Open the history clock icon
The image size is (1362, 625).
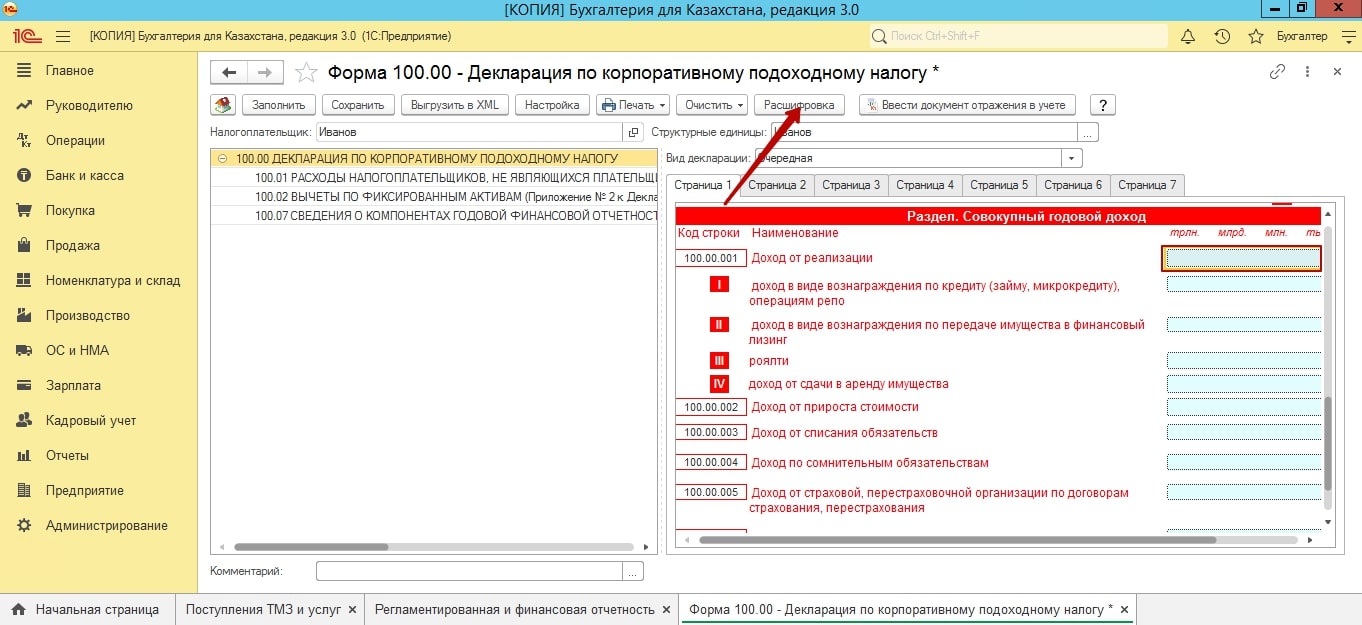(x=1222, y=37)
